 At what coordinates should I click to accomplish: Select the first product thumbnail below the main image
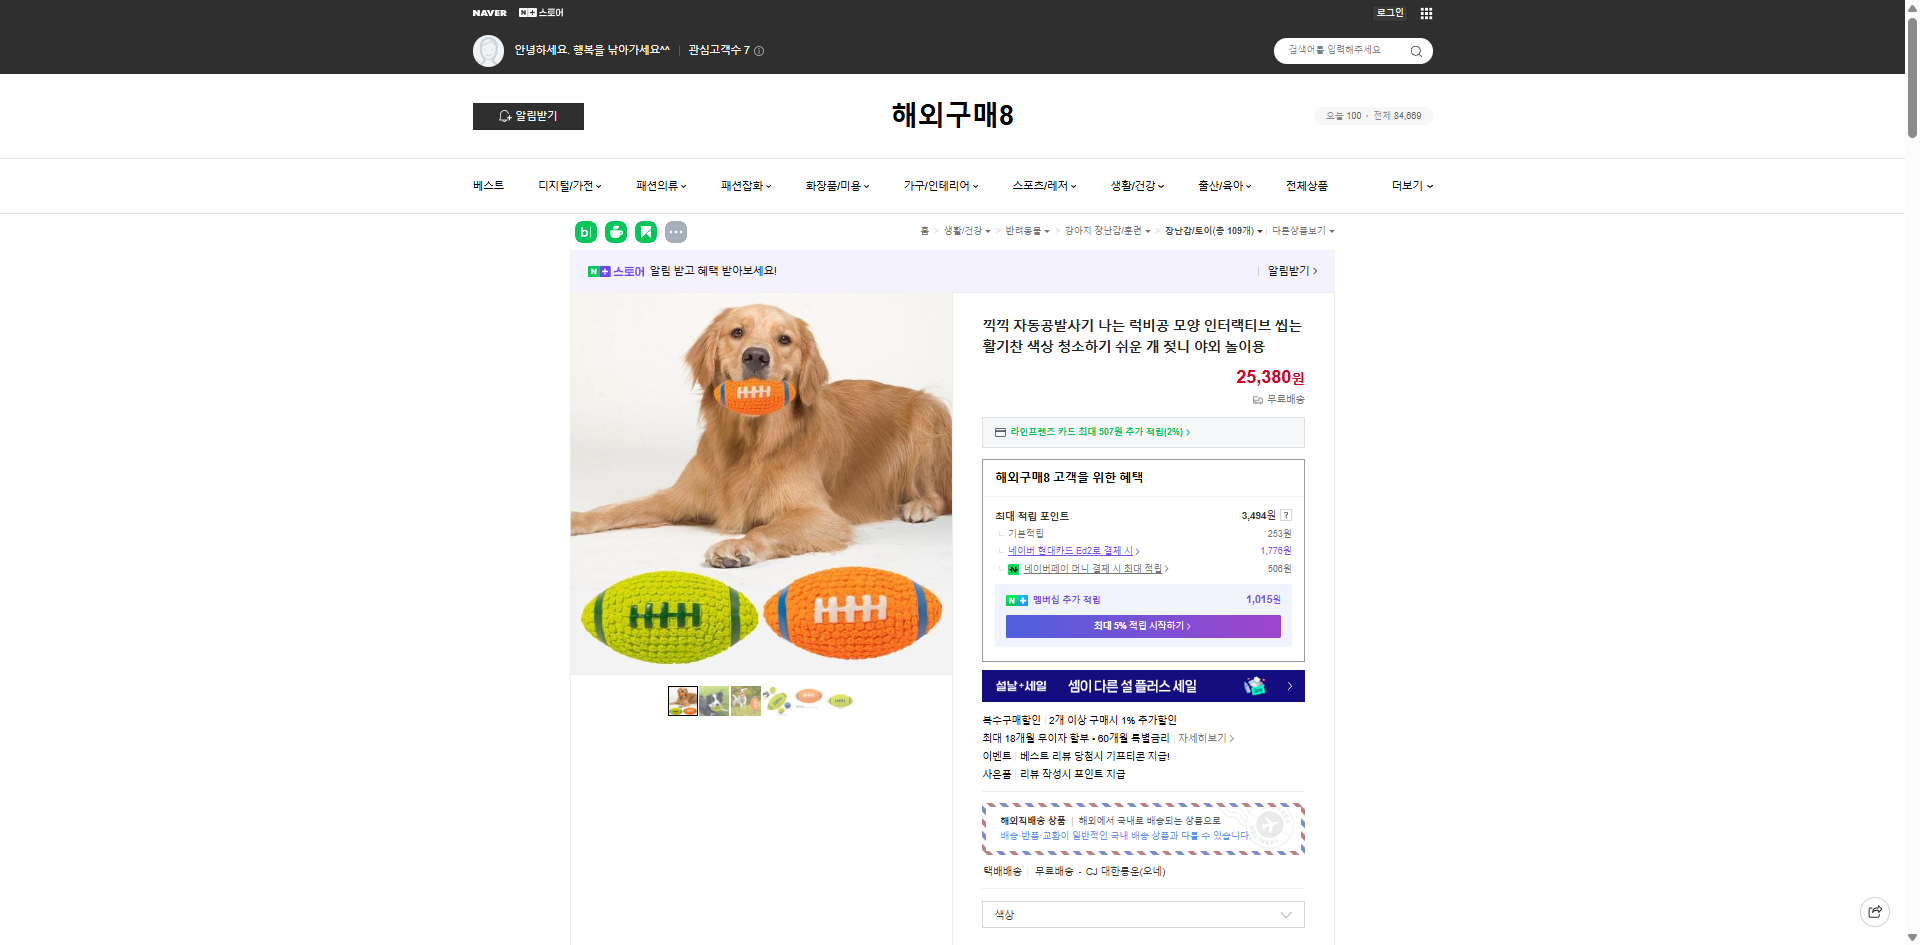point(682,700)
